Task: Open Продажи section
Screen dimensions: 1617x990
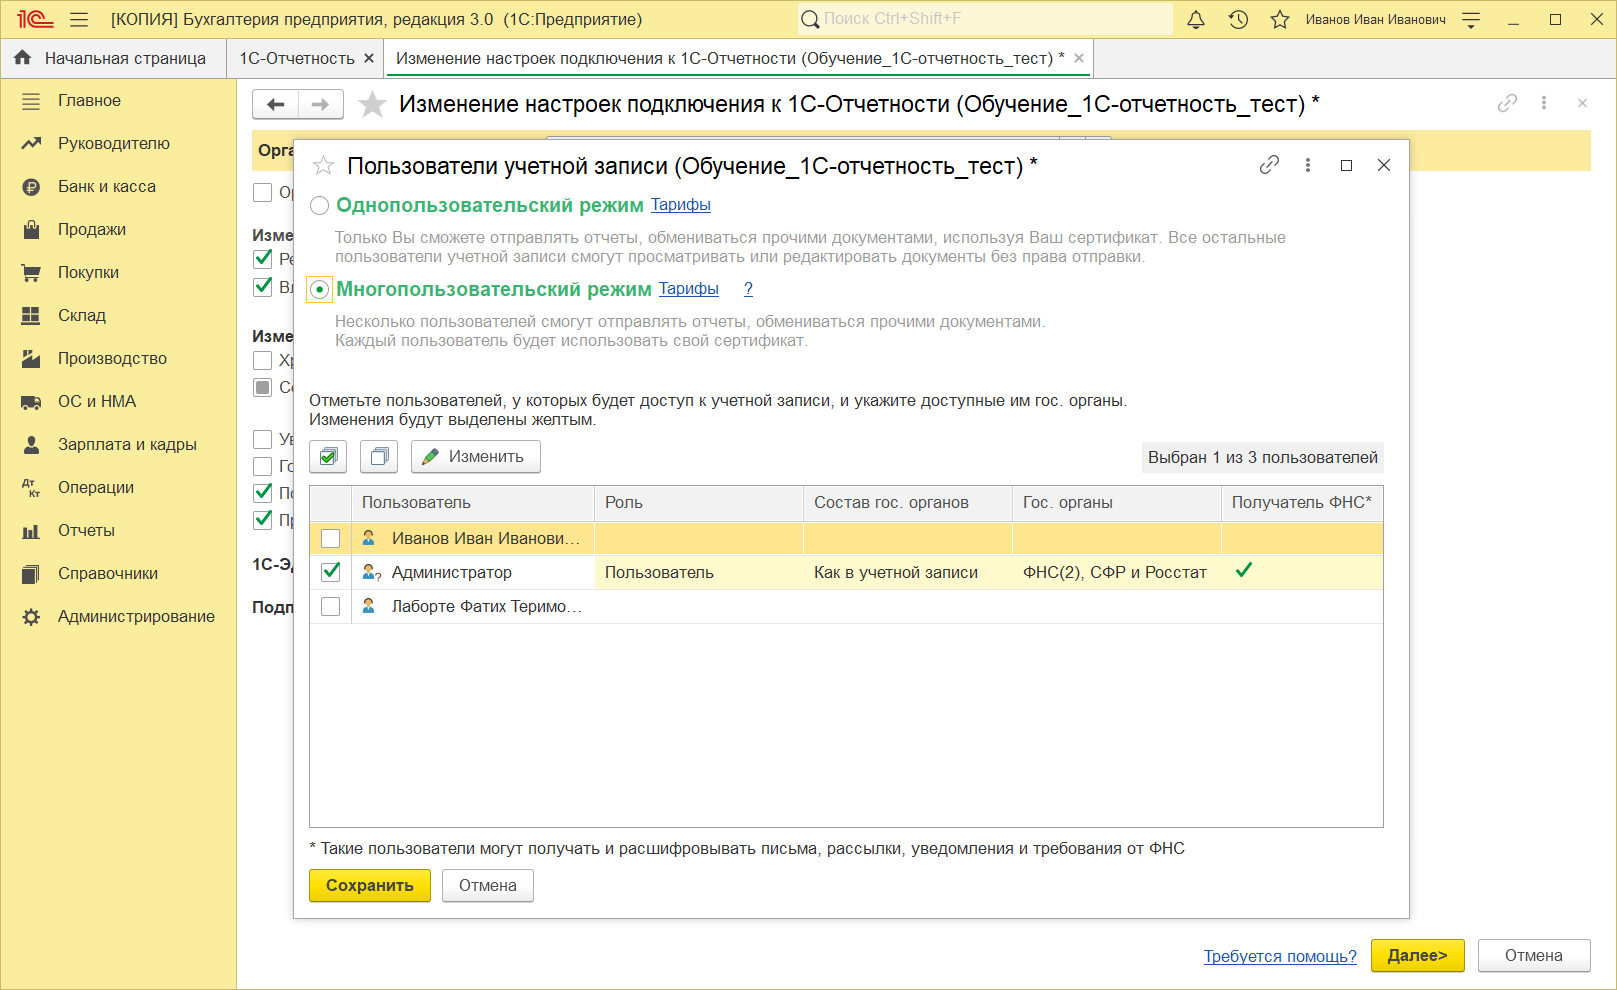Action: [x=92, y=229]
